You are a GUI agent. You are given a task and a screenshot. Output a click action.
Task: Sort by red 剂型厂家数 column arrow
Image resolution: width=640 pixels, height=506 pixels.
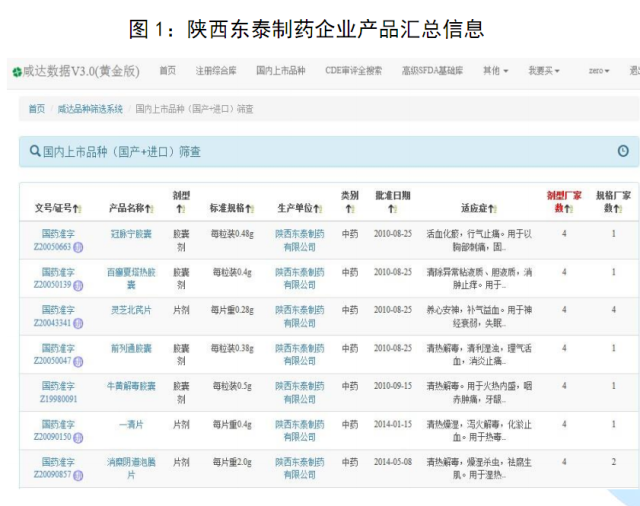tap(569, 209)
